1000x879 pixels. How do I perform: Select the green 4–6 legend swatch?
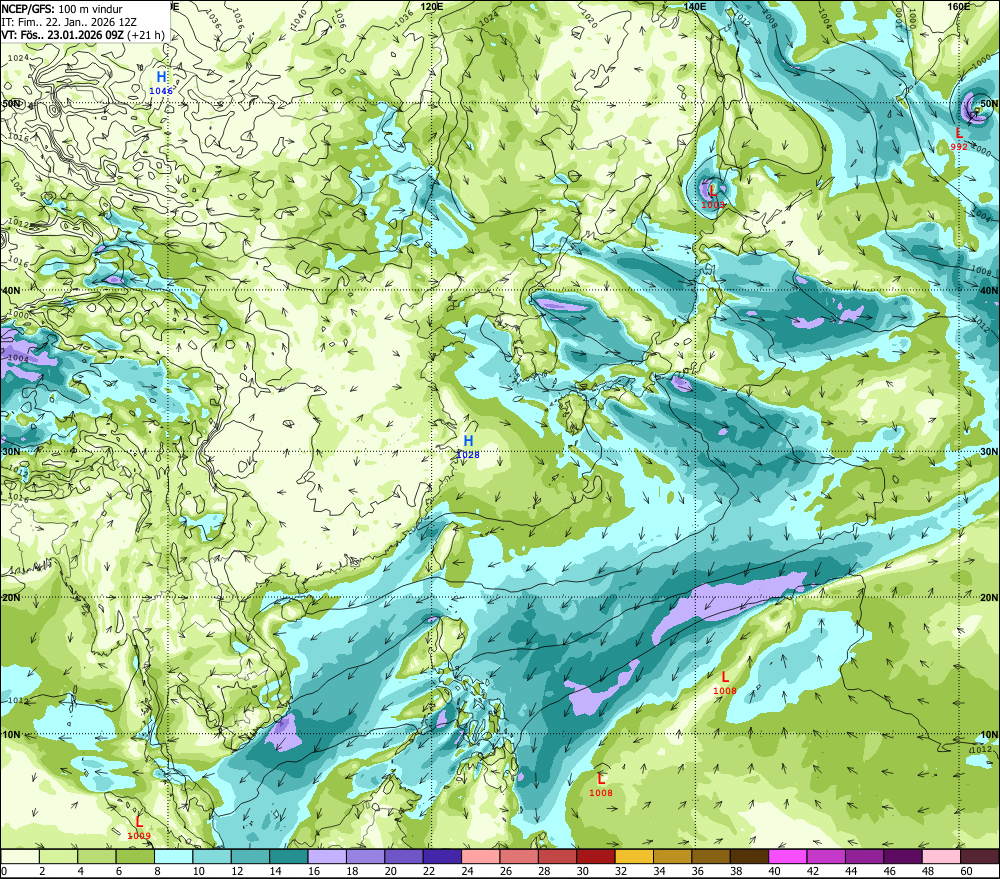click(97, 856)
